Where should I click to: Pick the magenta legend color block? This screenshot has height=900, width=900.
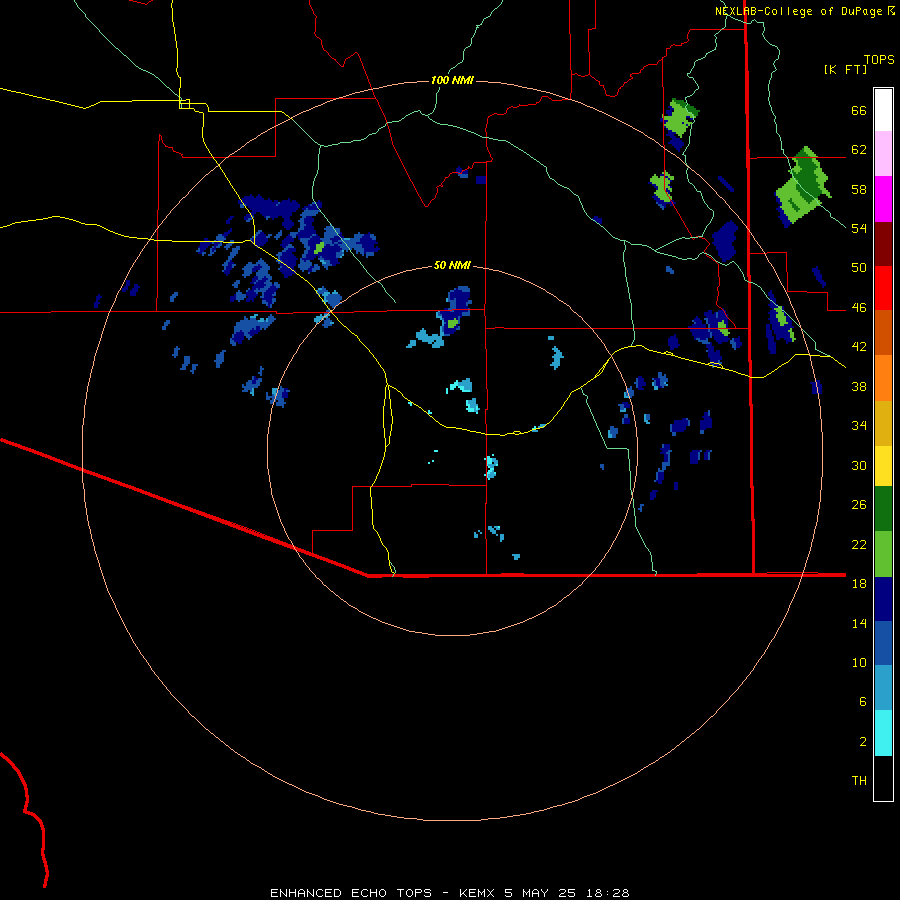click(883, 199)
